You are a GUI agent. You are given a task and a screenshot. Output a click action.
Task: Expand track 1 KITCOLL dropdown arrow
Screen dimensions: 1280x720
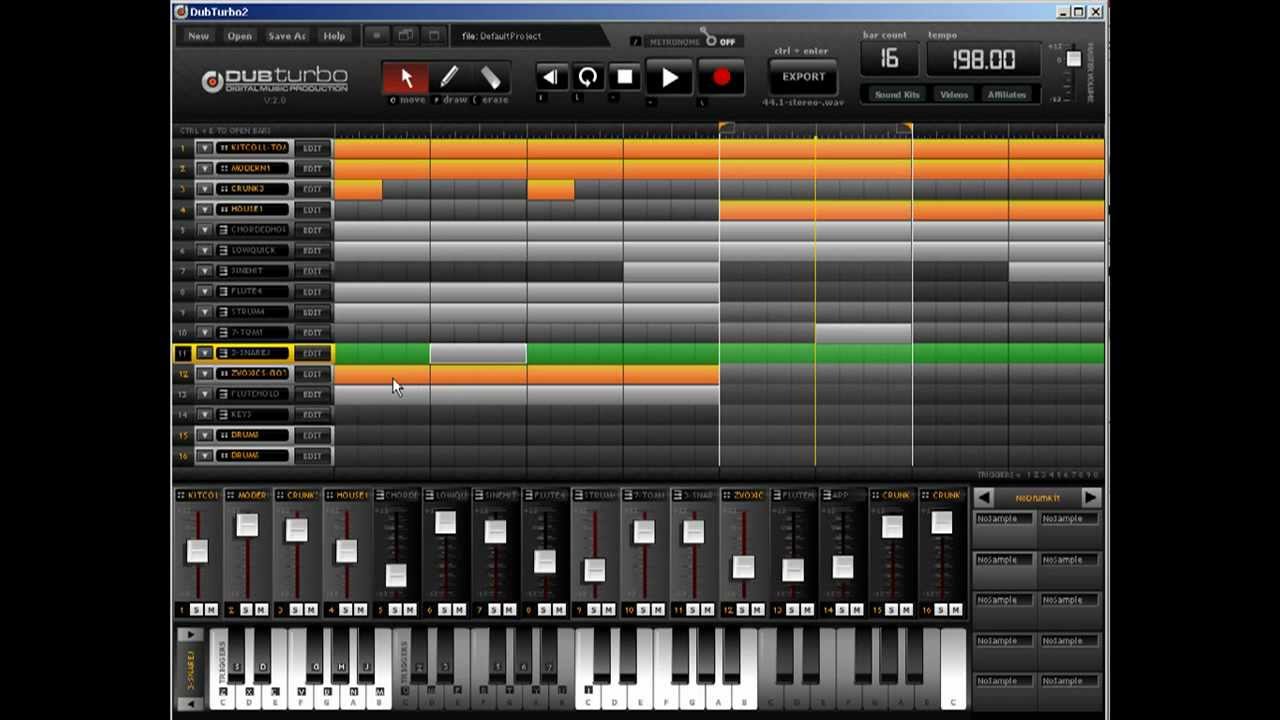pyautogui.click(x=204, y=148)
